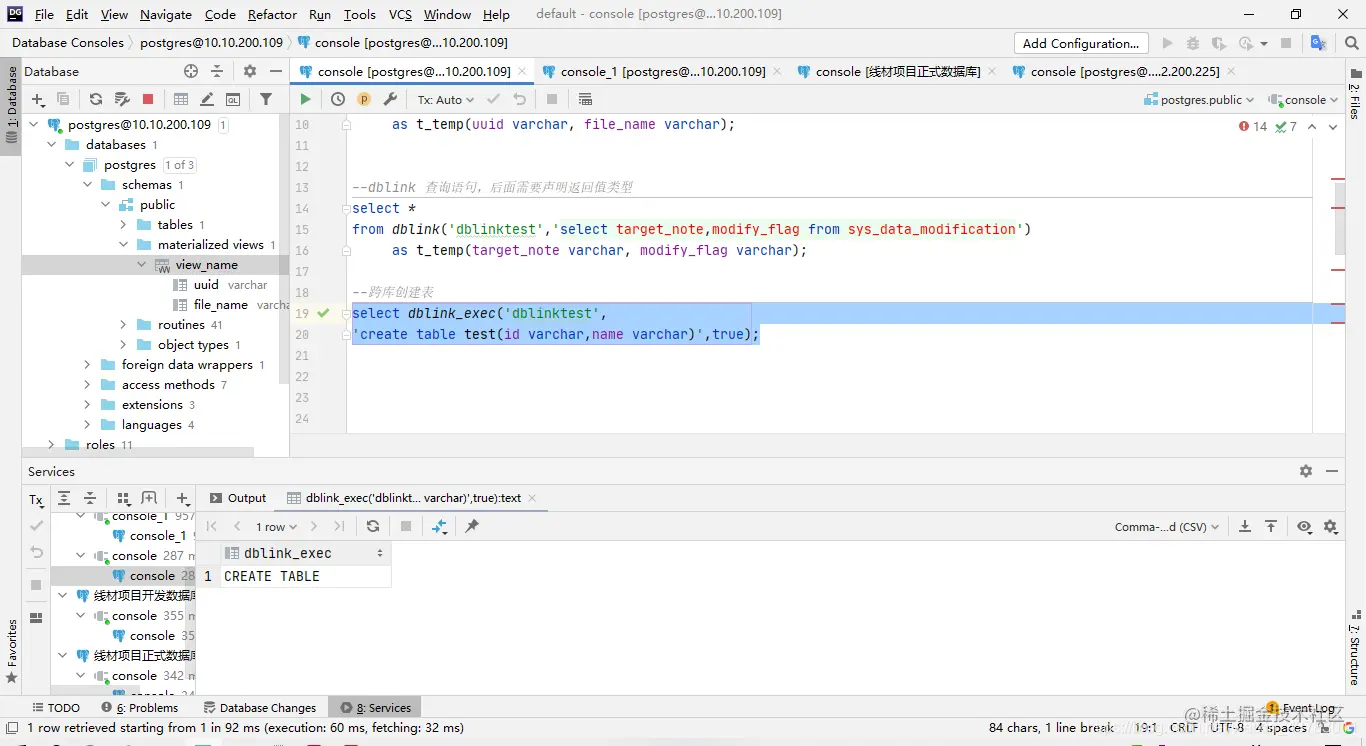Image resolution: width=1366 pixels, height=746 pixels.
Task: Toggle the eye view icon in results toolbar
Action: (x=1304, y=526)
